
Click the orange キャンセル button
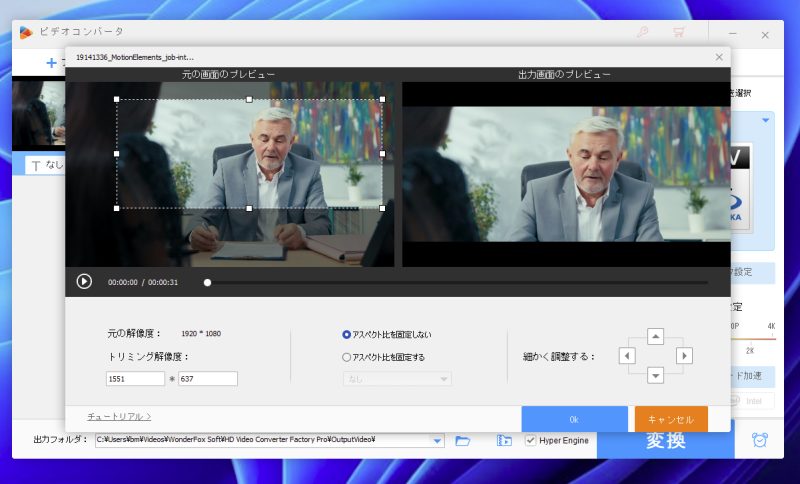[671, 419]
